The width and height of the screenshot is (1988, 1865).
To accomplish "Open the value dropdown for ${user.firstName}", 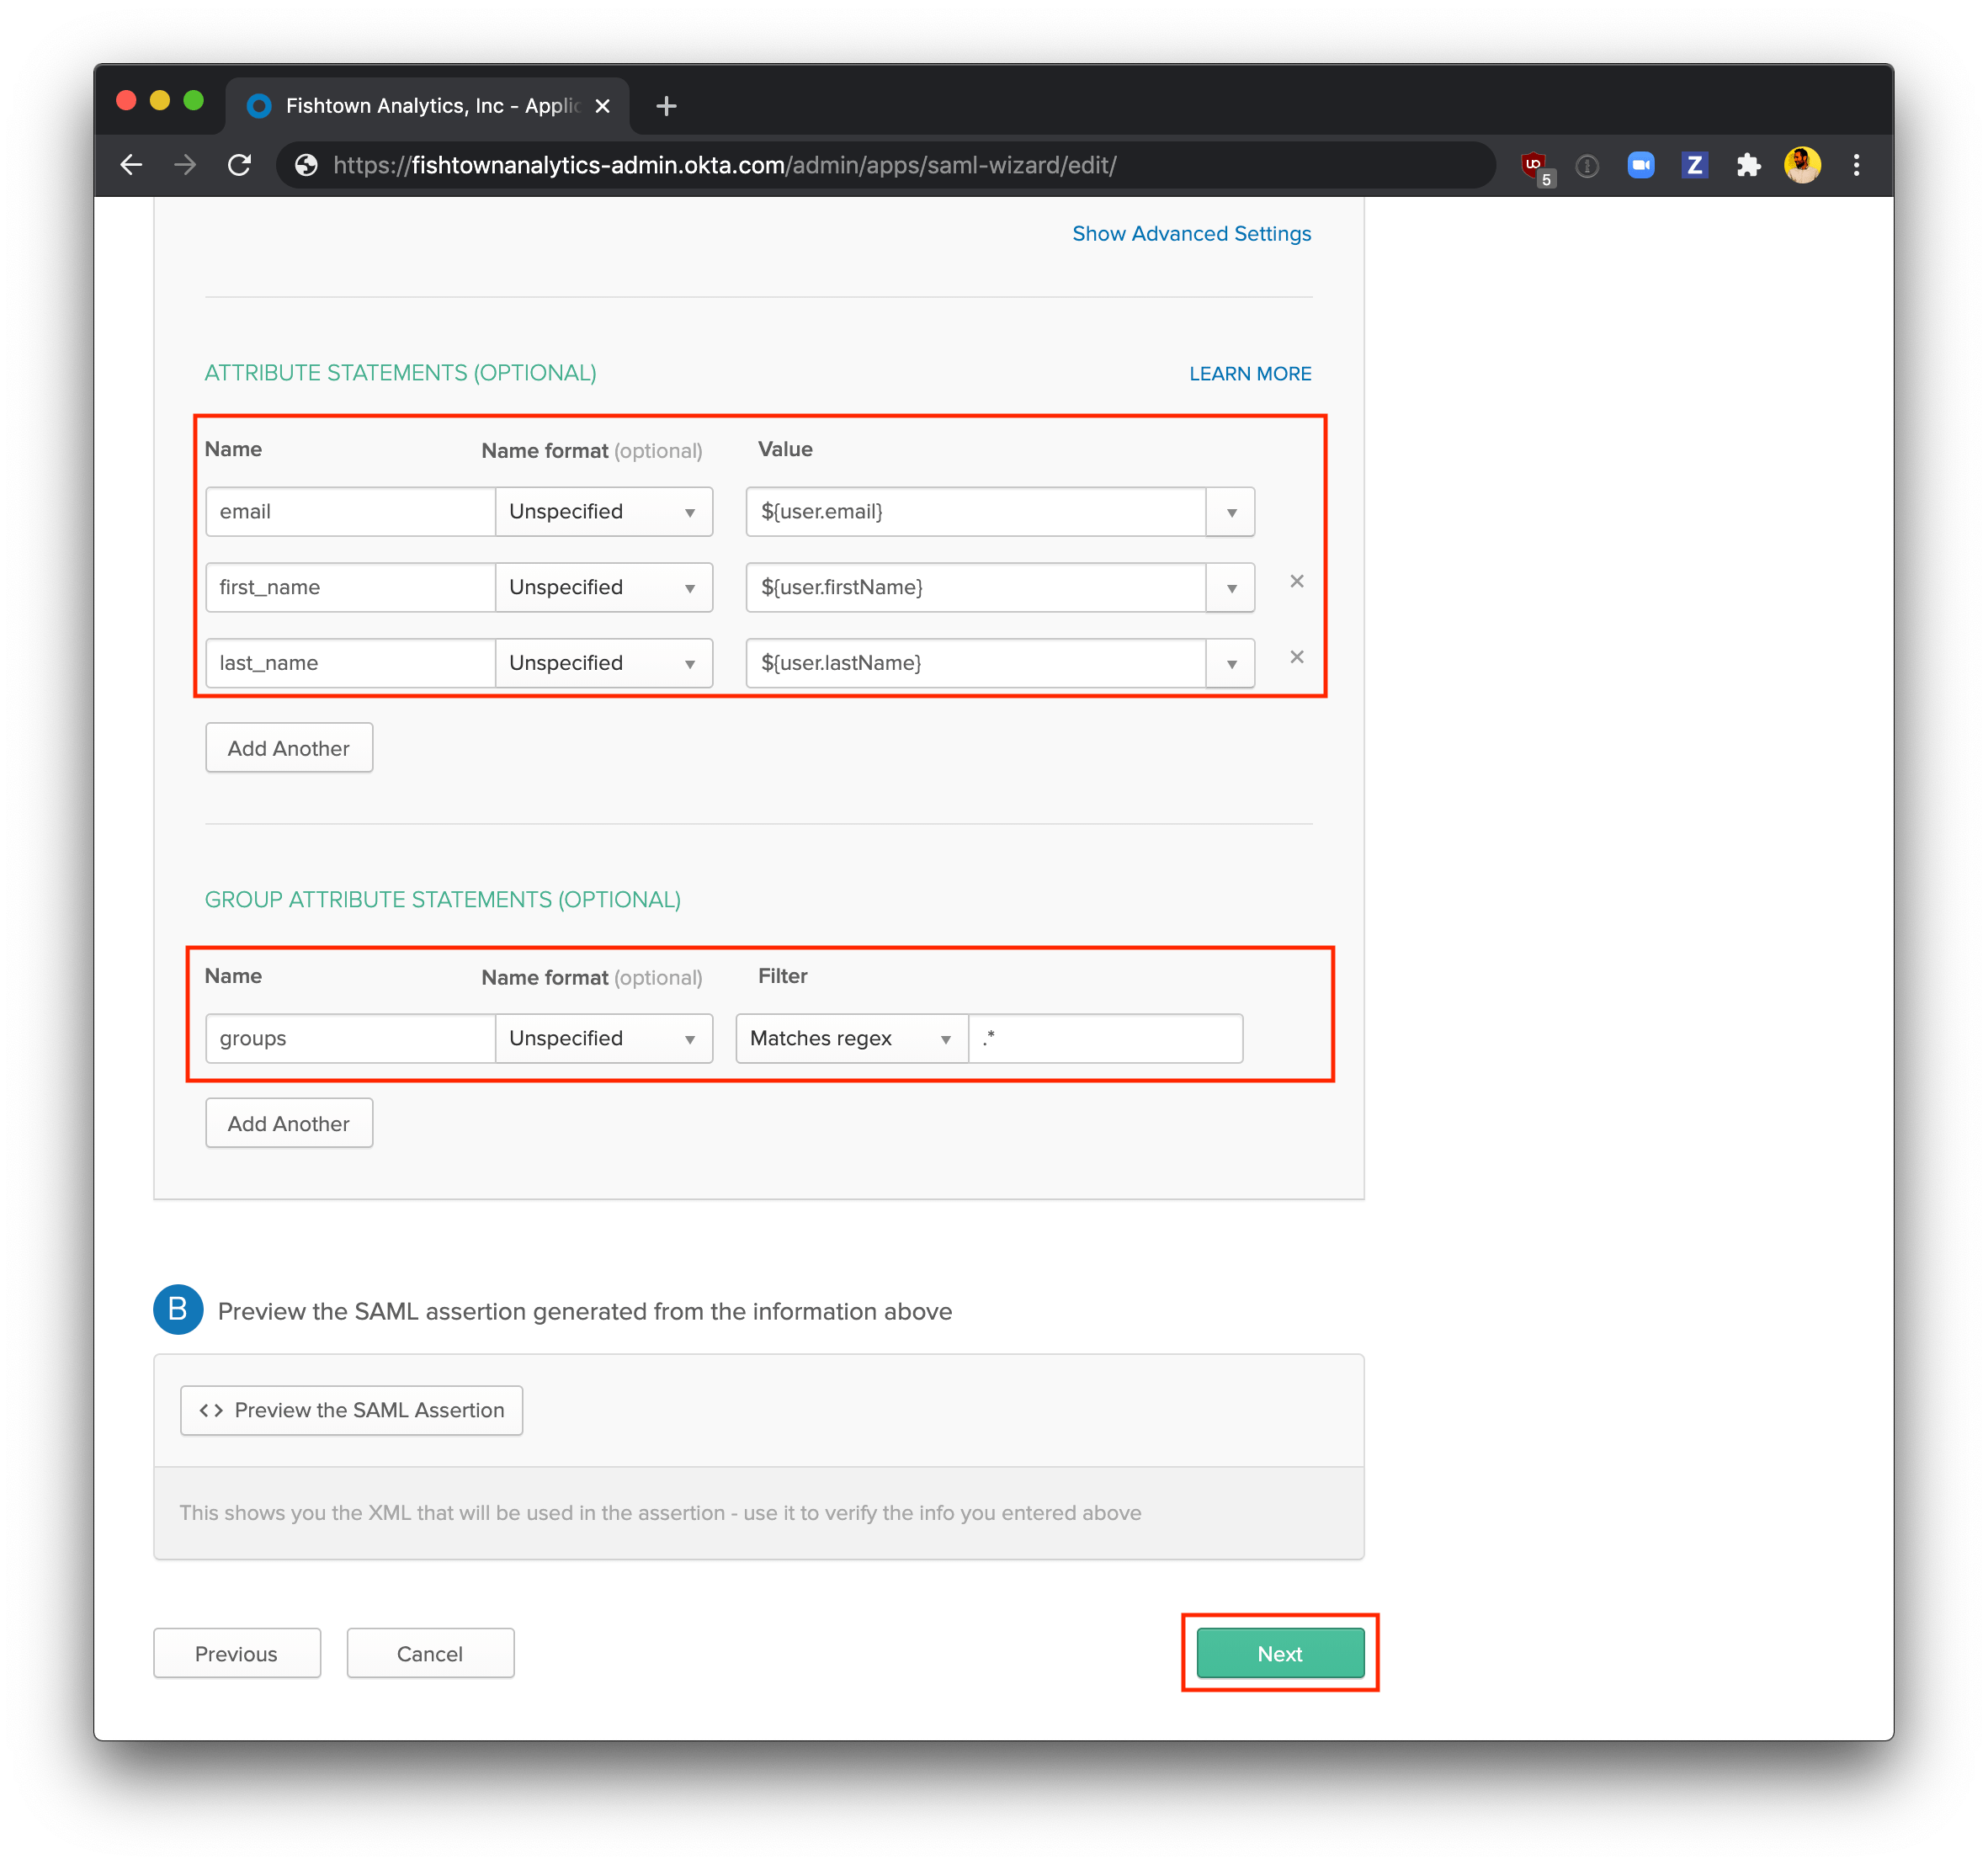I will 1229,587.
